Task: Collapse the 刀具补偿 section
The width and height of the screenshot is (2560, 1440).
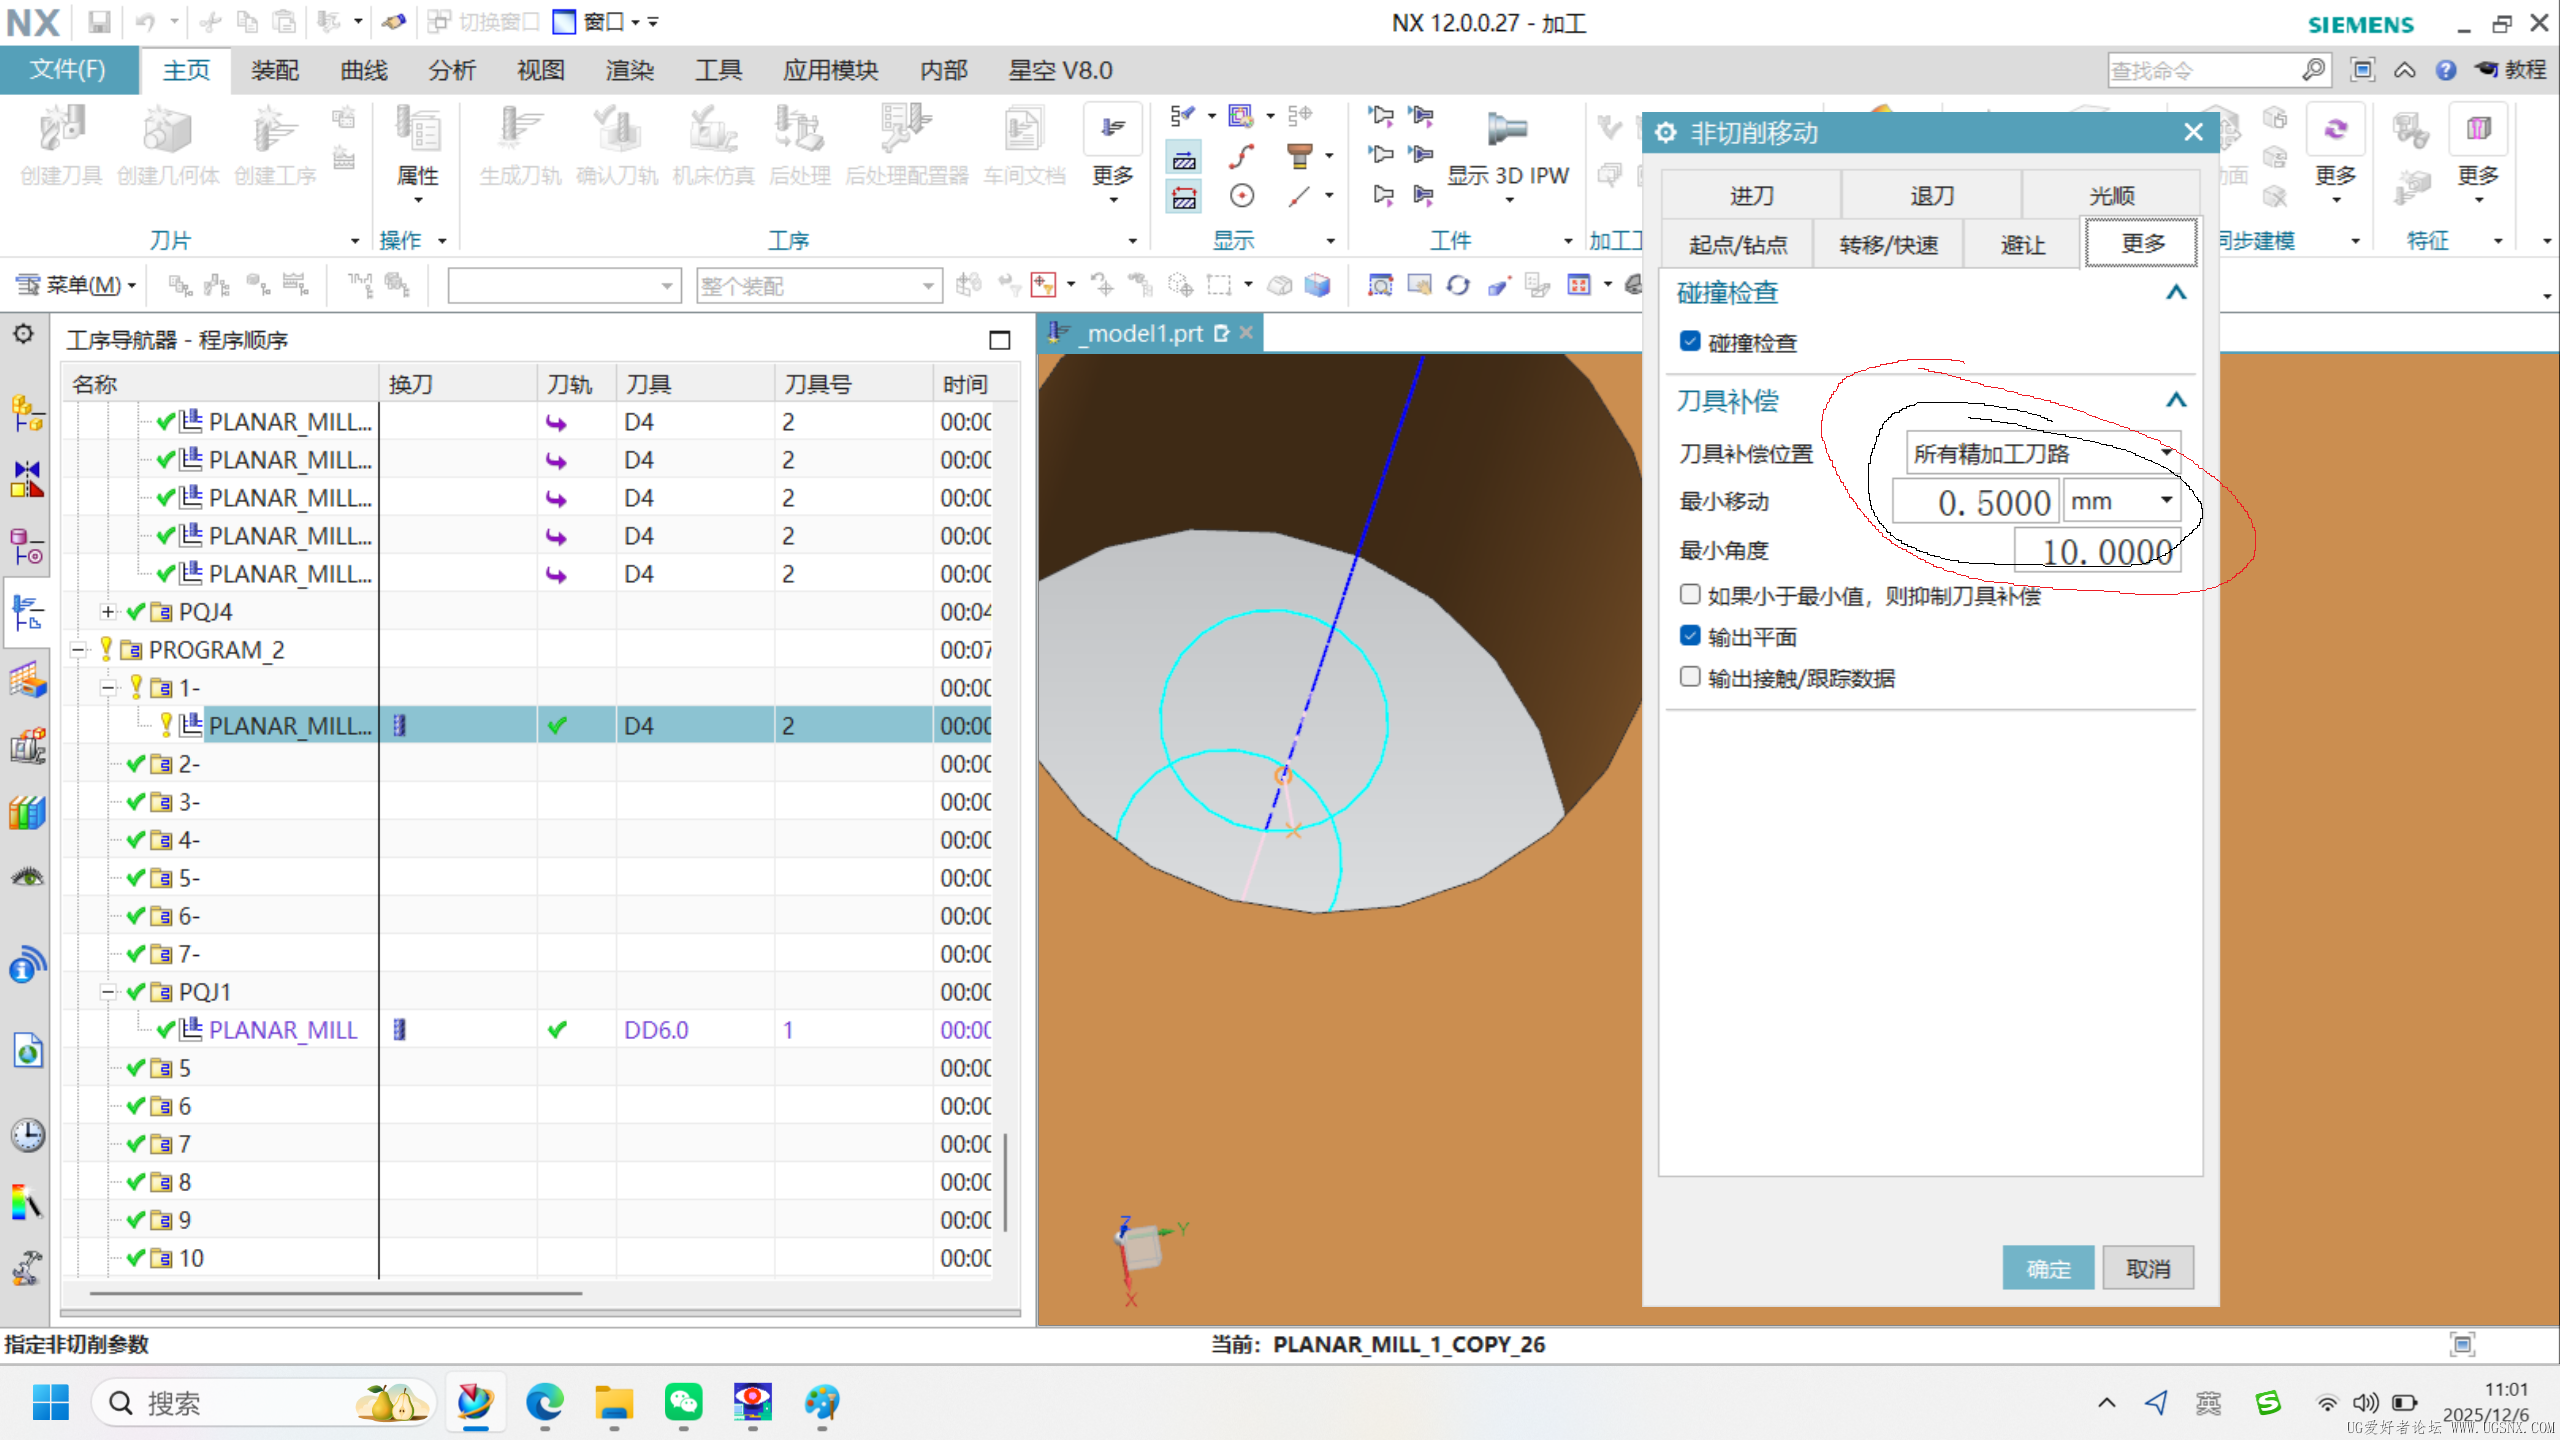Action: click(x=2177, y=399)
